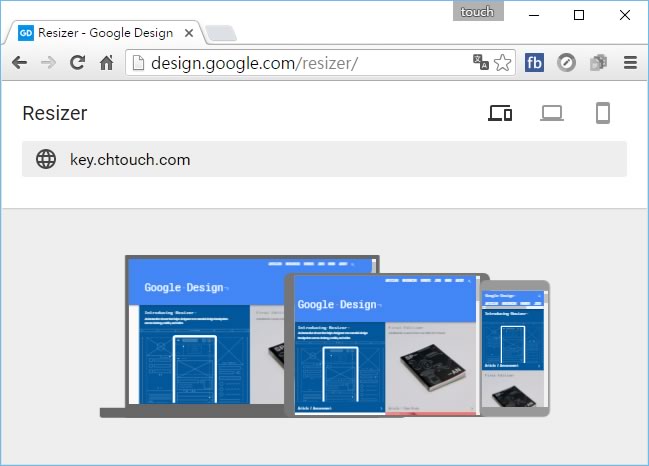Maximize the browser window
The image size is (649, 466).
579,15
